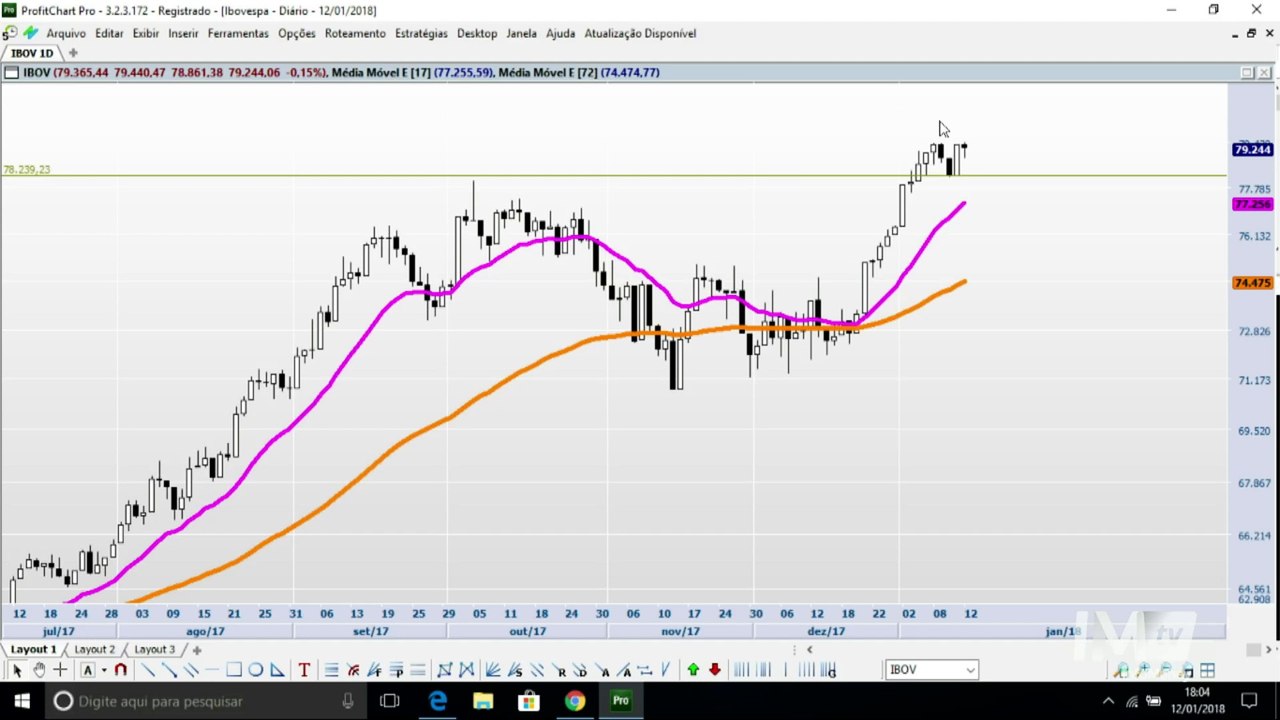Select the hand pan tool
This screenshot has width=1280, height=720.
click(x=39, y=670)
